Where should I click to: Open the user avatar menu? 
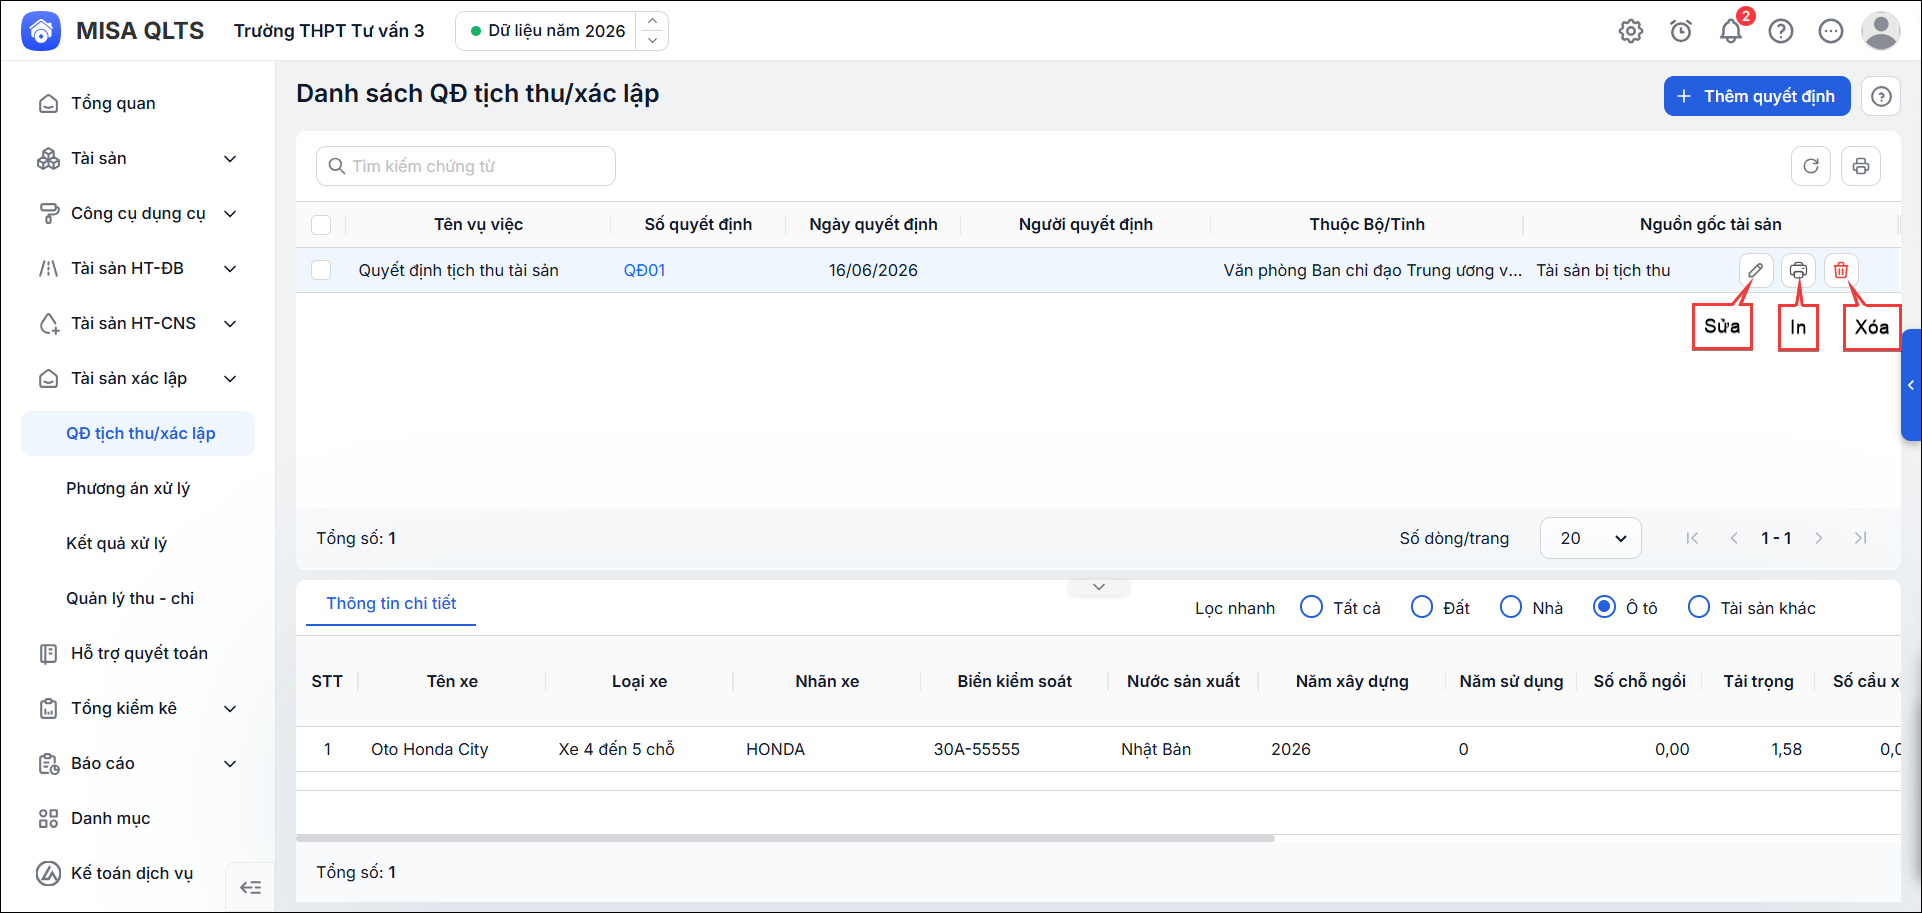[1881, 31]
